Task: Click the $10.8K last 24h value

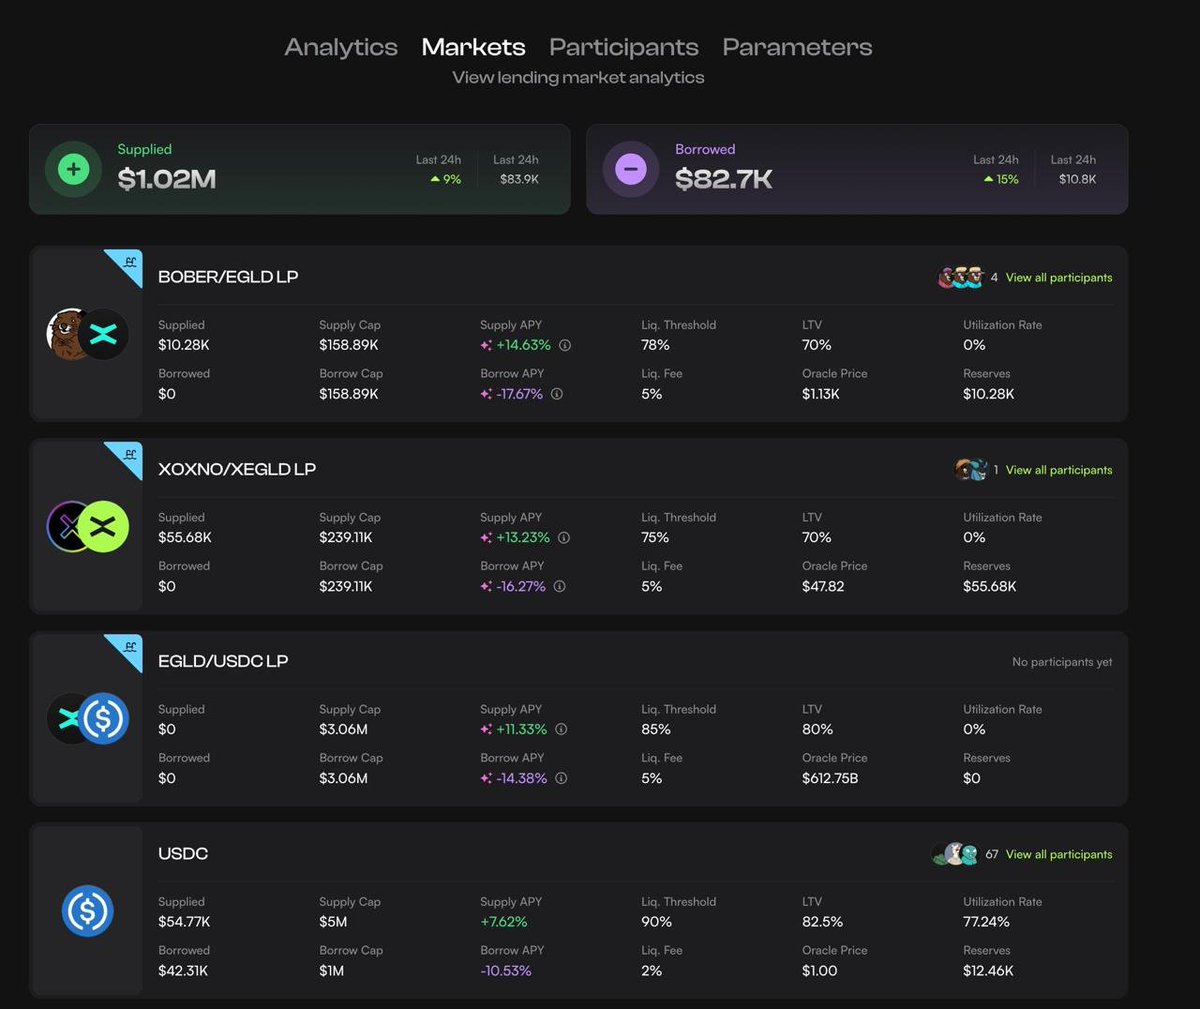Action: click(x=1077, y=179)
